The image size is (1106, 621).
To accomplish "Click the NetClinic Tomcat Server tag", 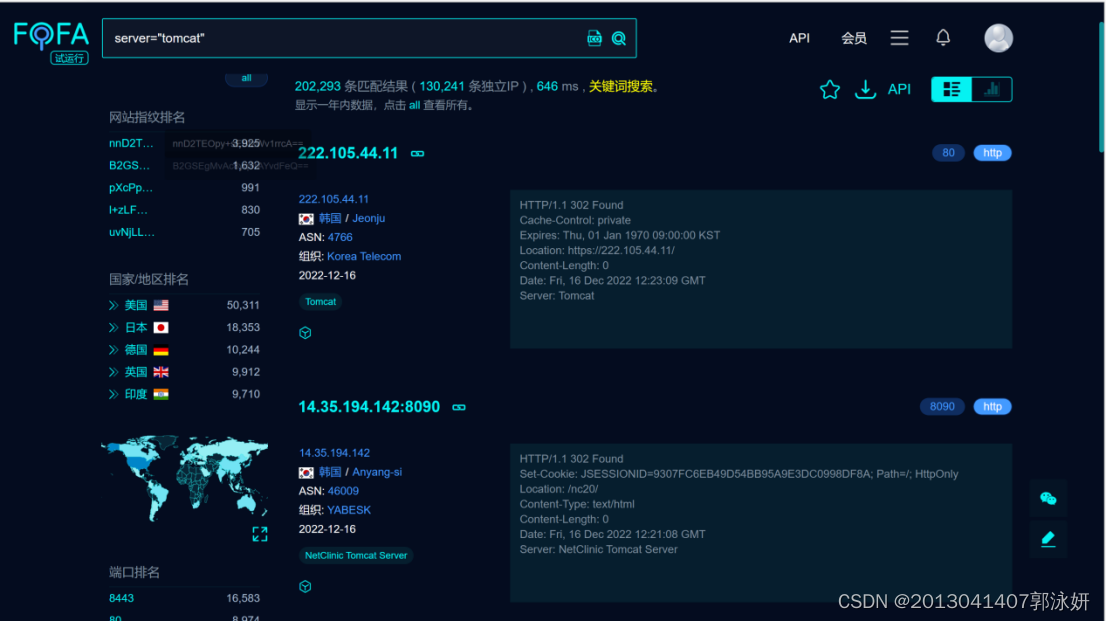I will 356,556.
